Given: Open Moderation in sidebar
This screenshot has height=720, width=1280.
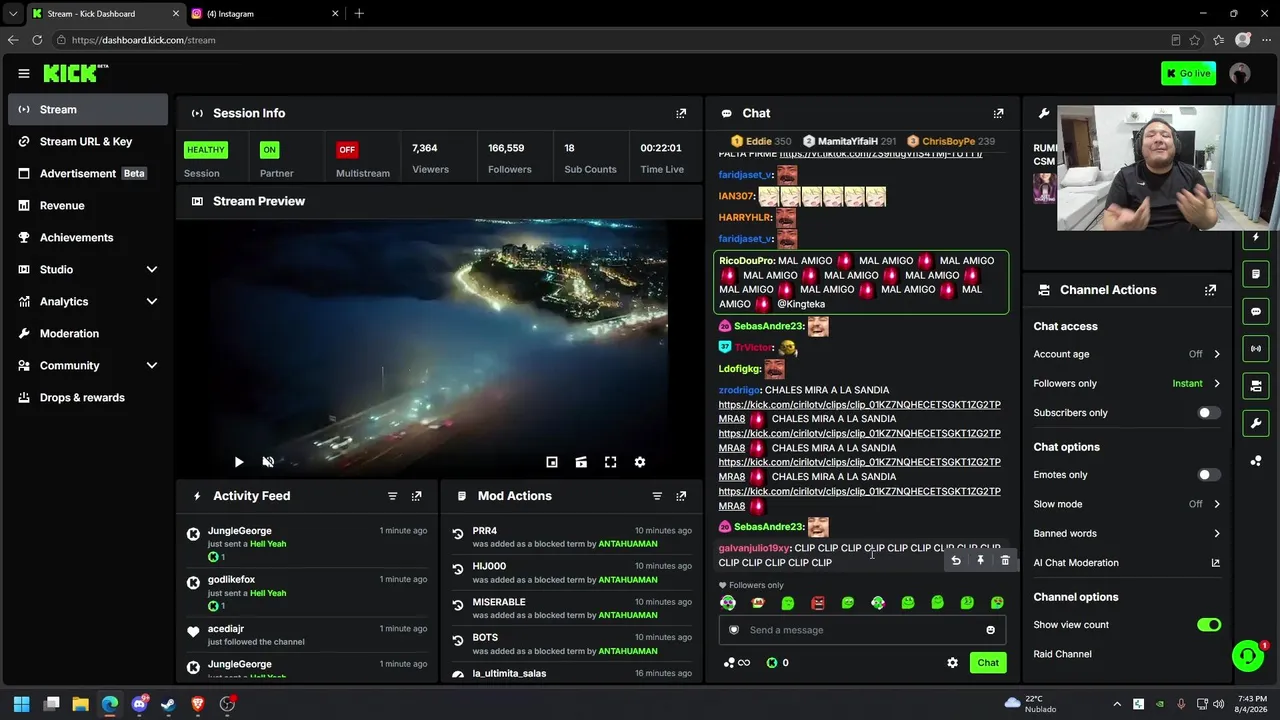Looking at the screenshot, I should [88, 334].
